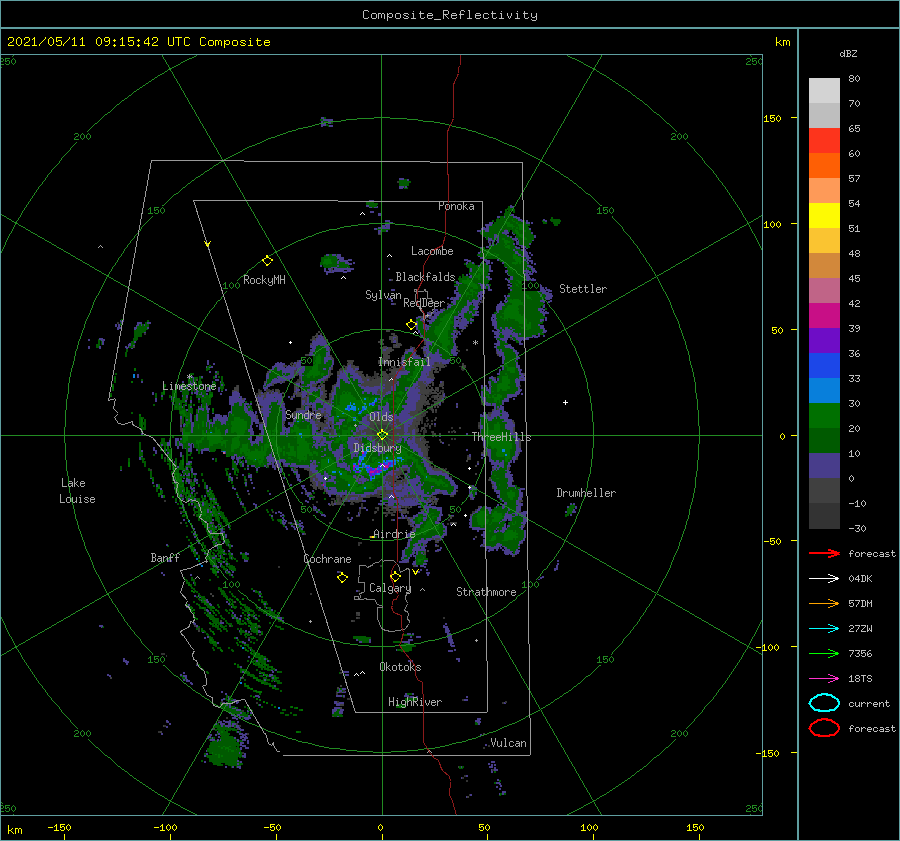Viewport: 900px width, 841px height.
Task: Click the Ponoka town label
Action: [456, 206]
